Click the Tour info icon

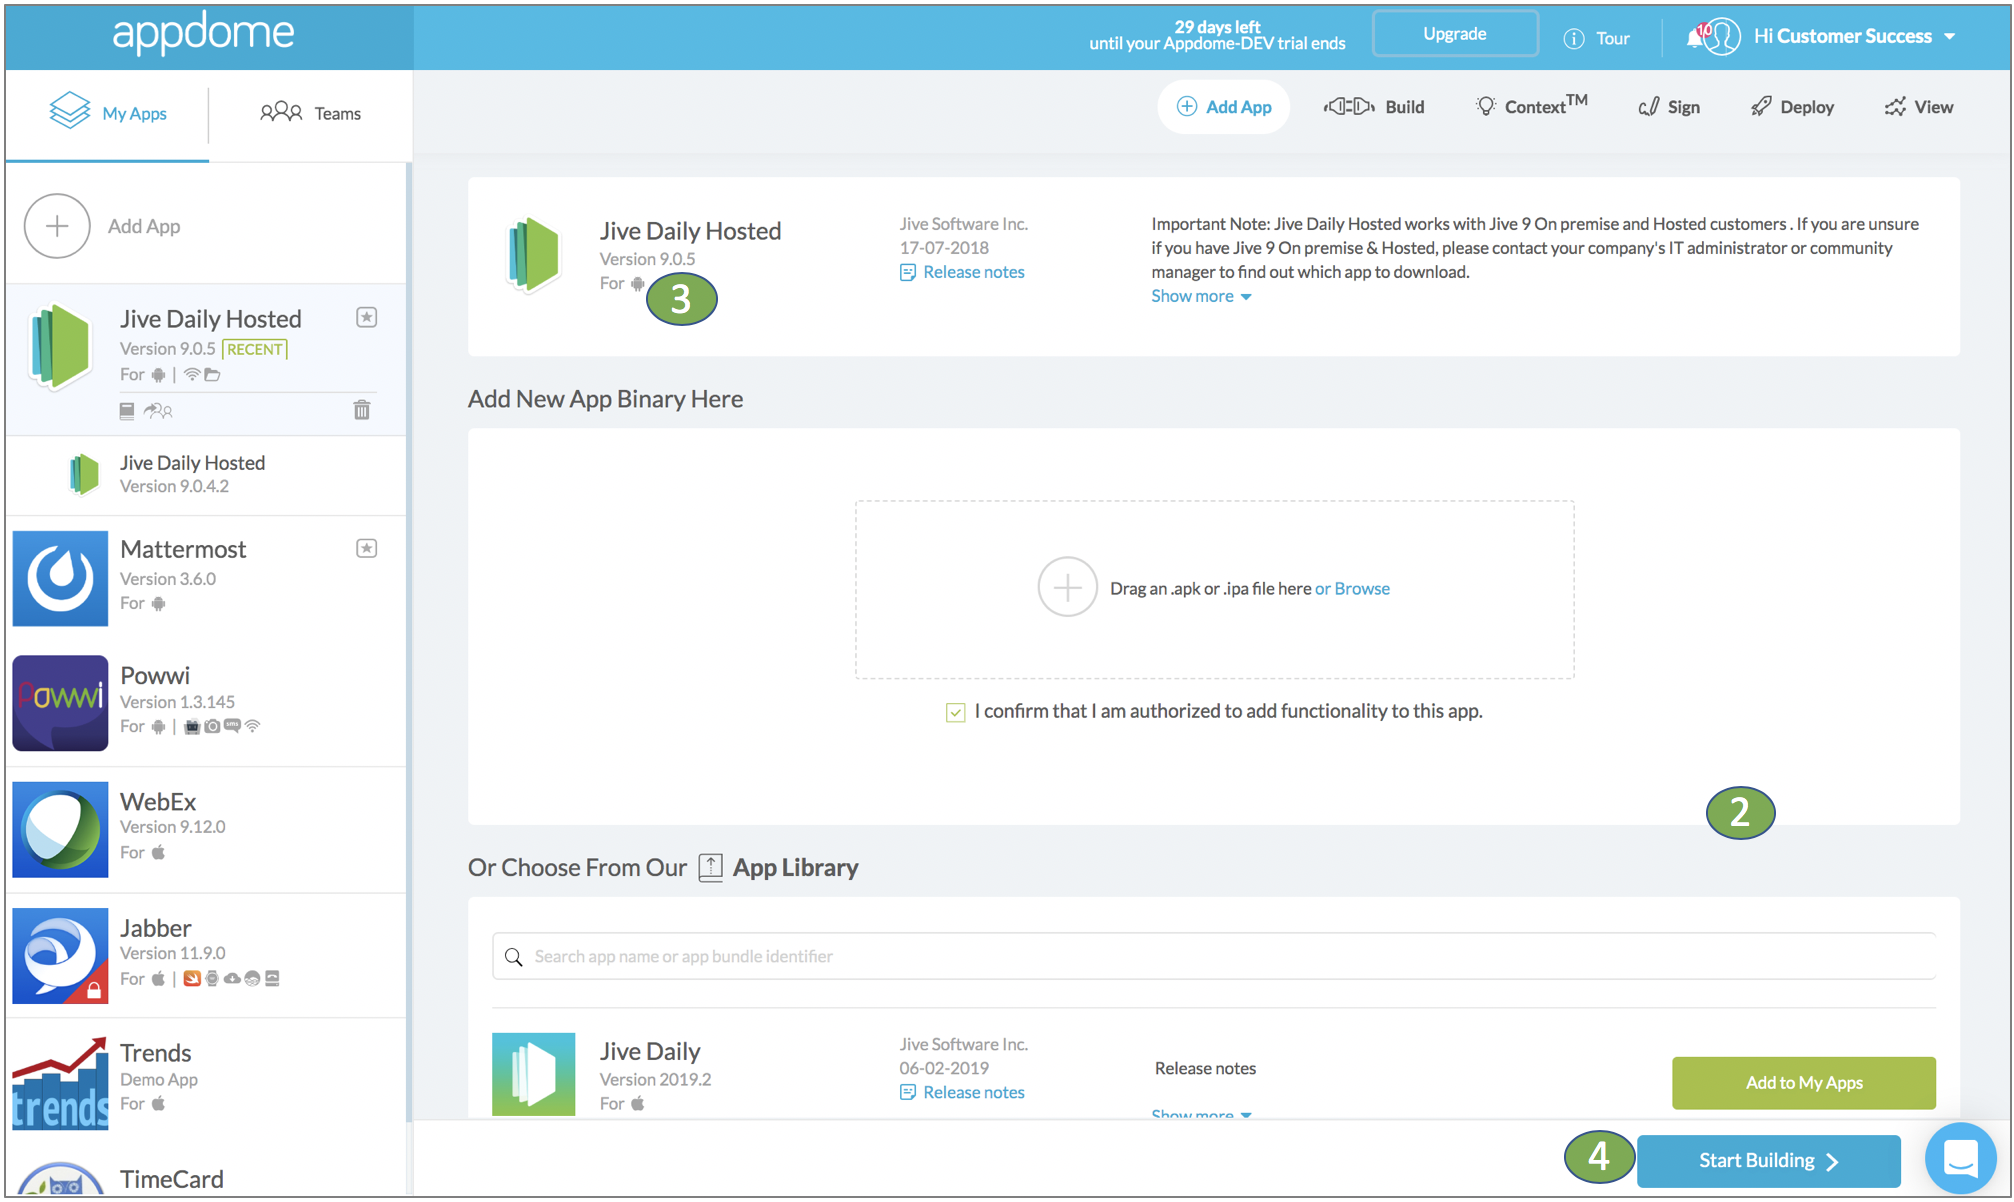(1574, 38)
